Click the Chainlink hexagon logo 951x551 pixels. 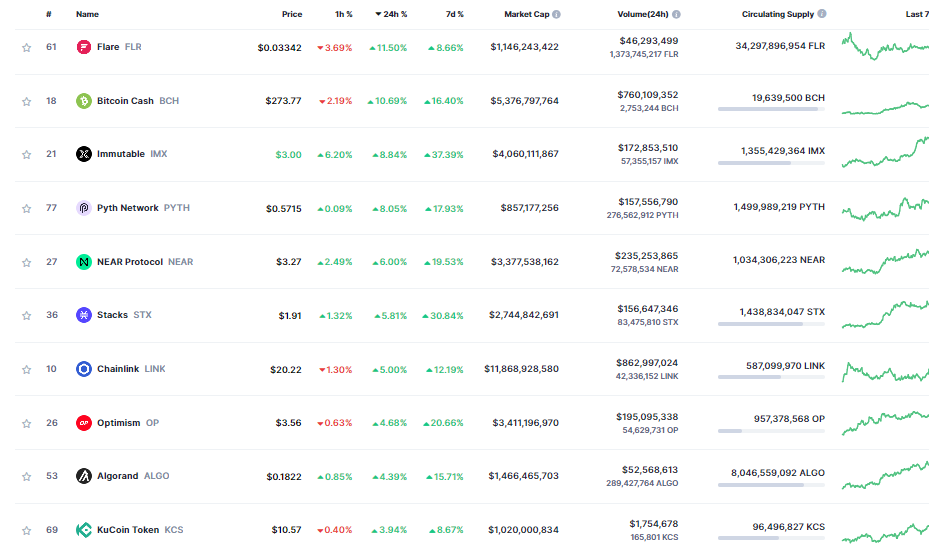point(84,369)
